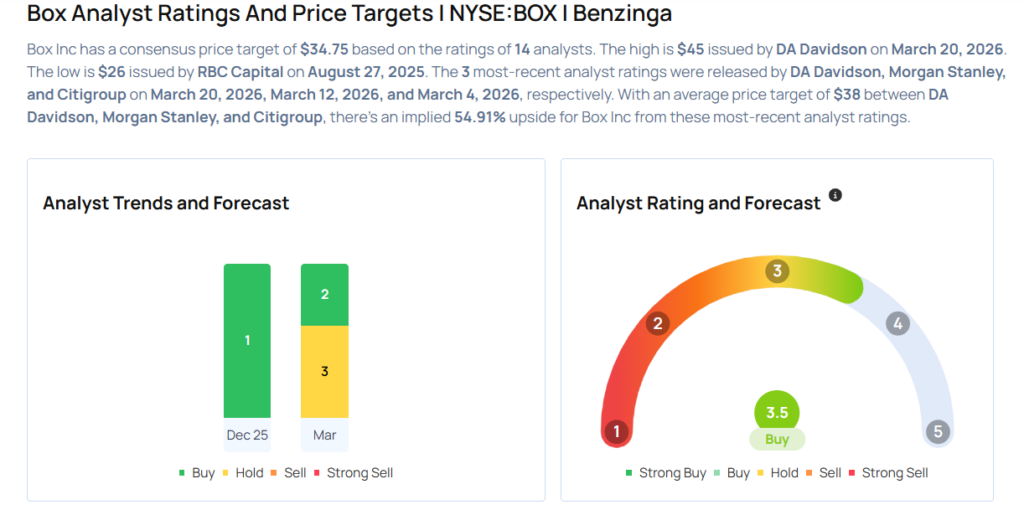Click the page title Box Analyst Ratings
This screenshot has width=1024, height=515.
[x=349, y=14]
